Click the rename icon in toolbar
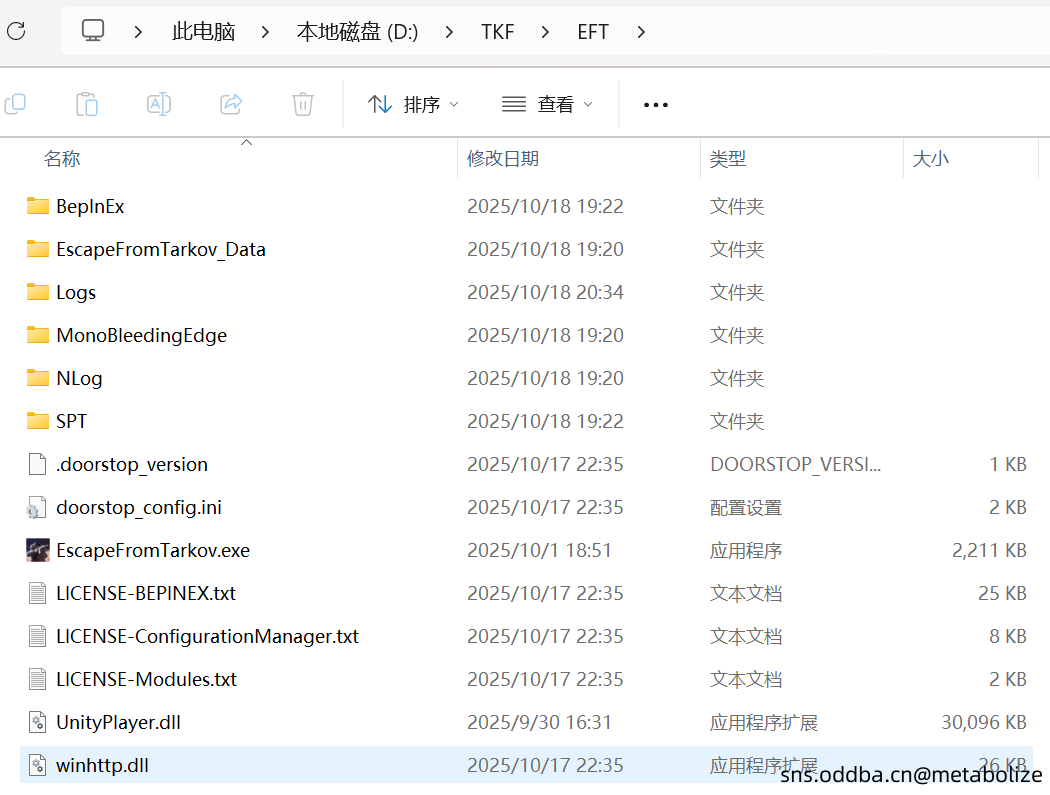Screen dimensions: 1050x795 click(159, 104)
